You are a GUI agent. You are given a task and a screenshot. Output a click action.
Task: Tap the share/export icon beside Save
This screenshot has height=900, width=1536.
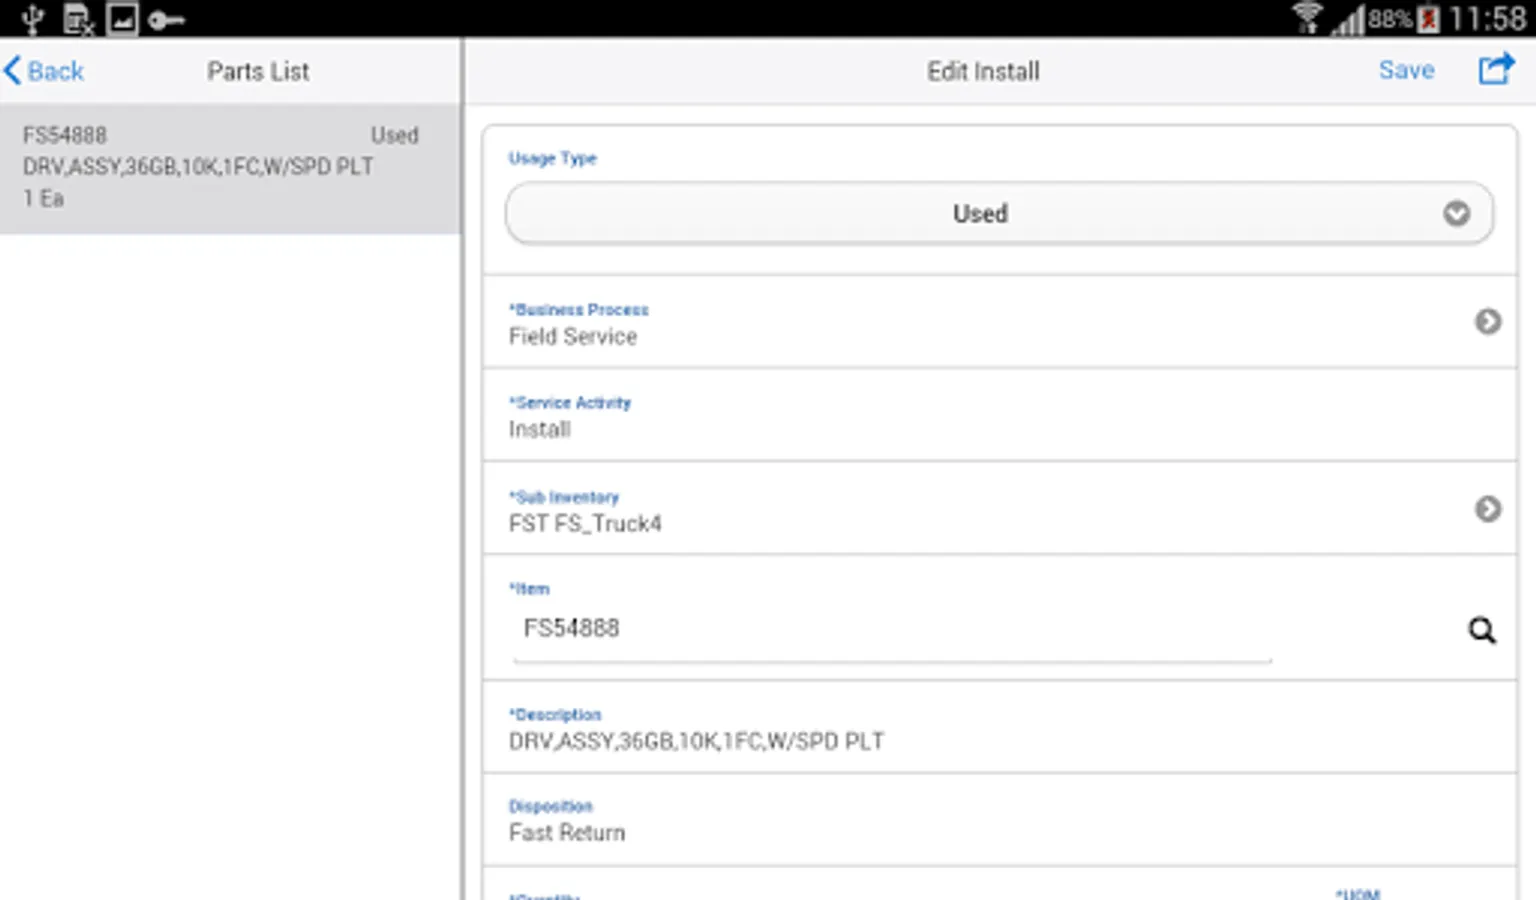click(1496, 69)
